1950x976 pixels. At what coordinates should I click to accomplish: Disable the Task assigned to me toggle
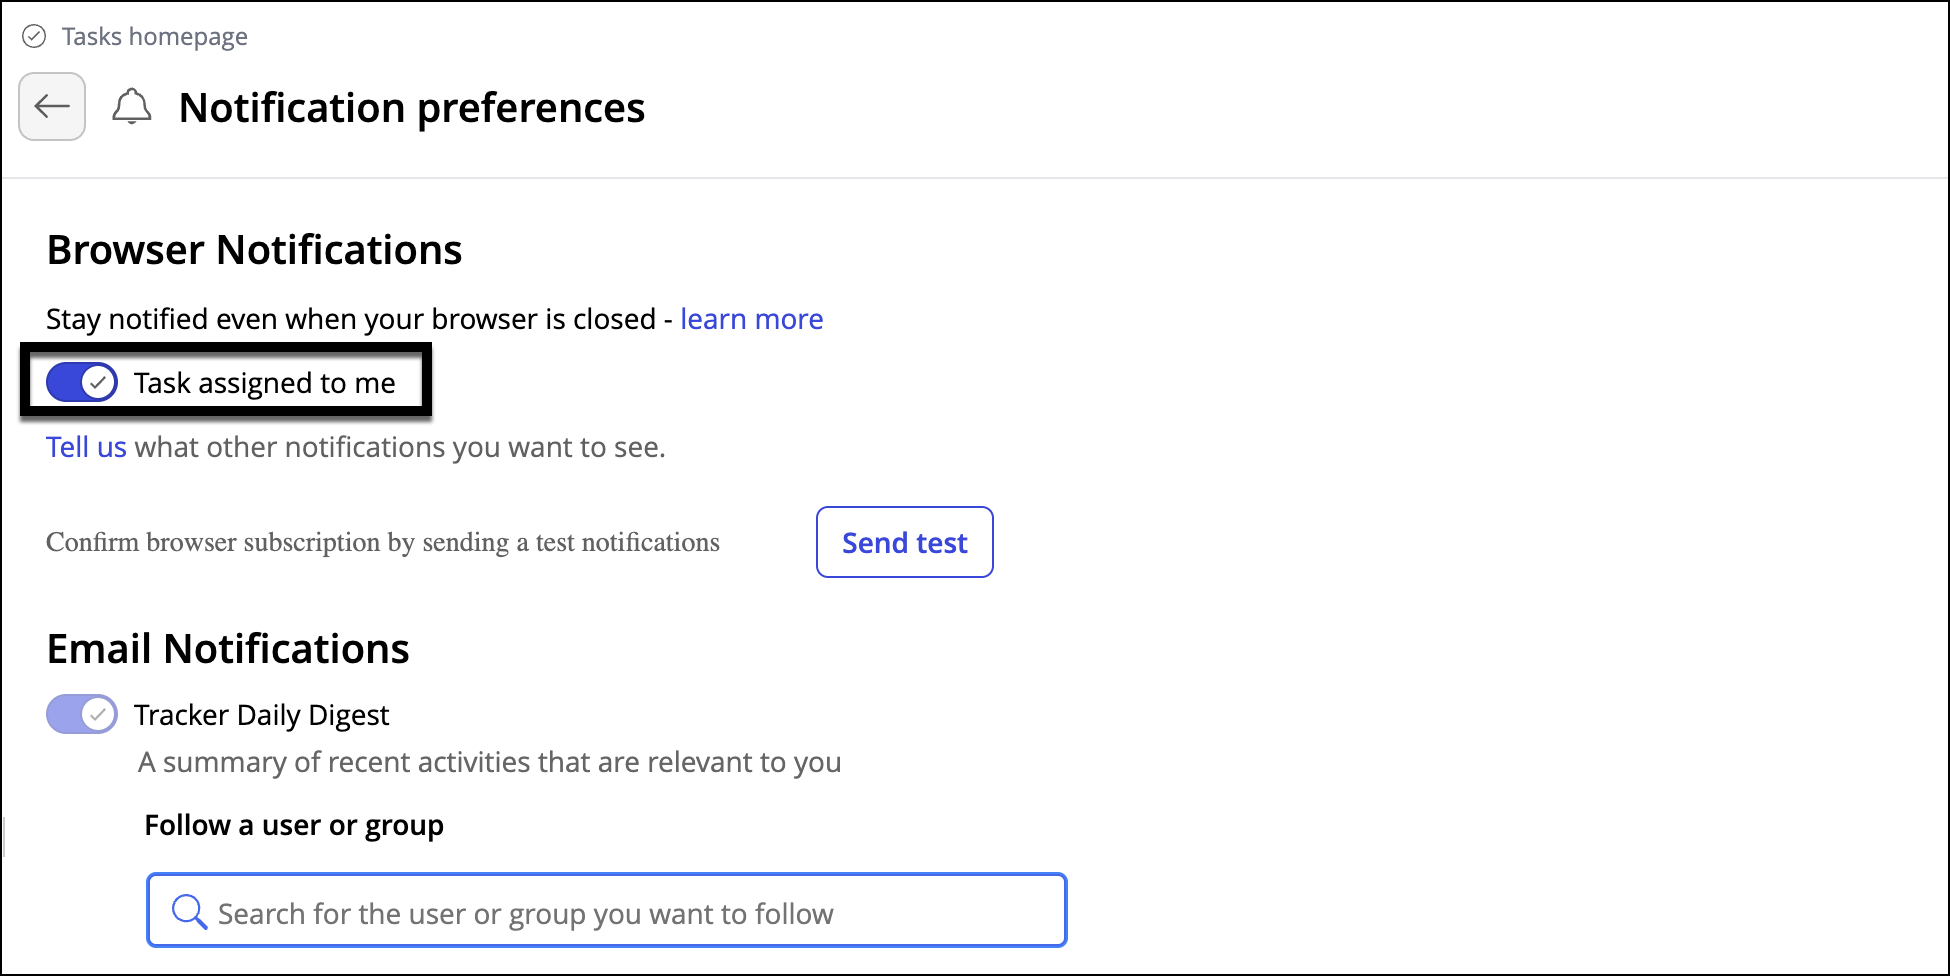82,382
